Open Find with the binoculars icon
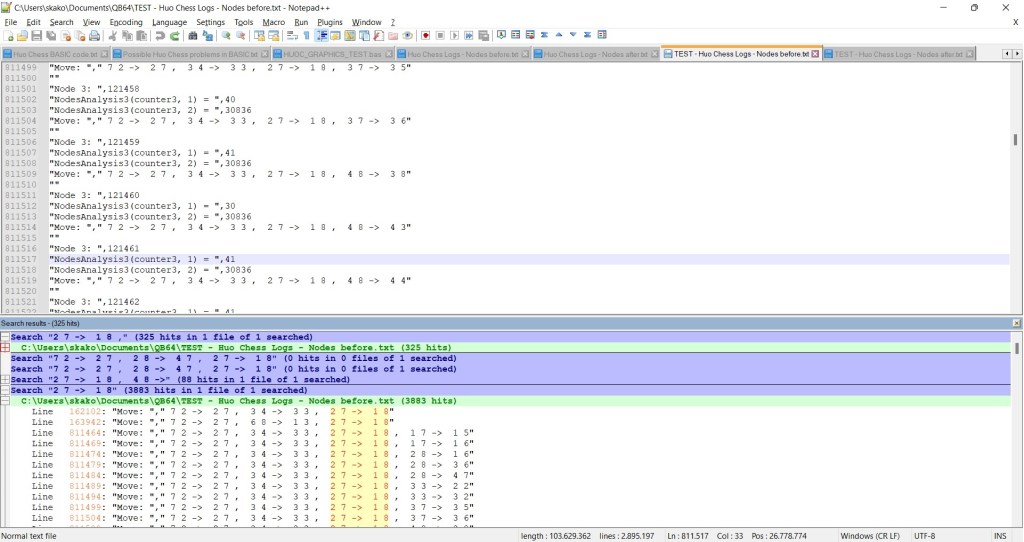The height and width of the screenshot is (542, 1024). [193, 36]
